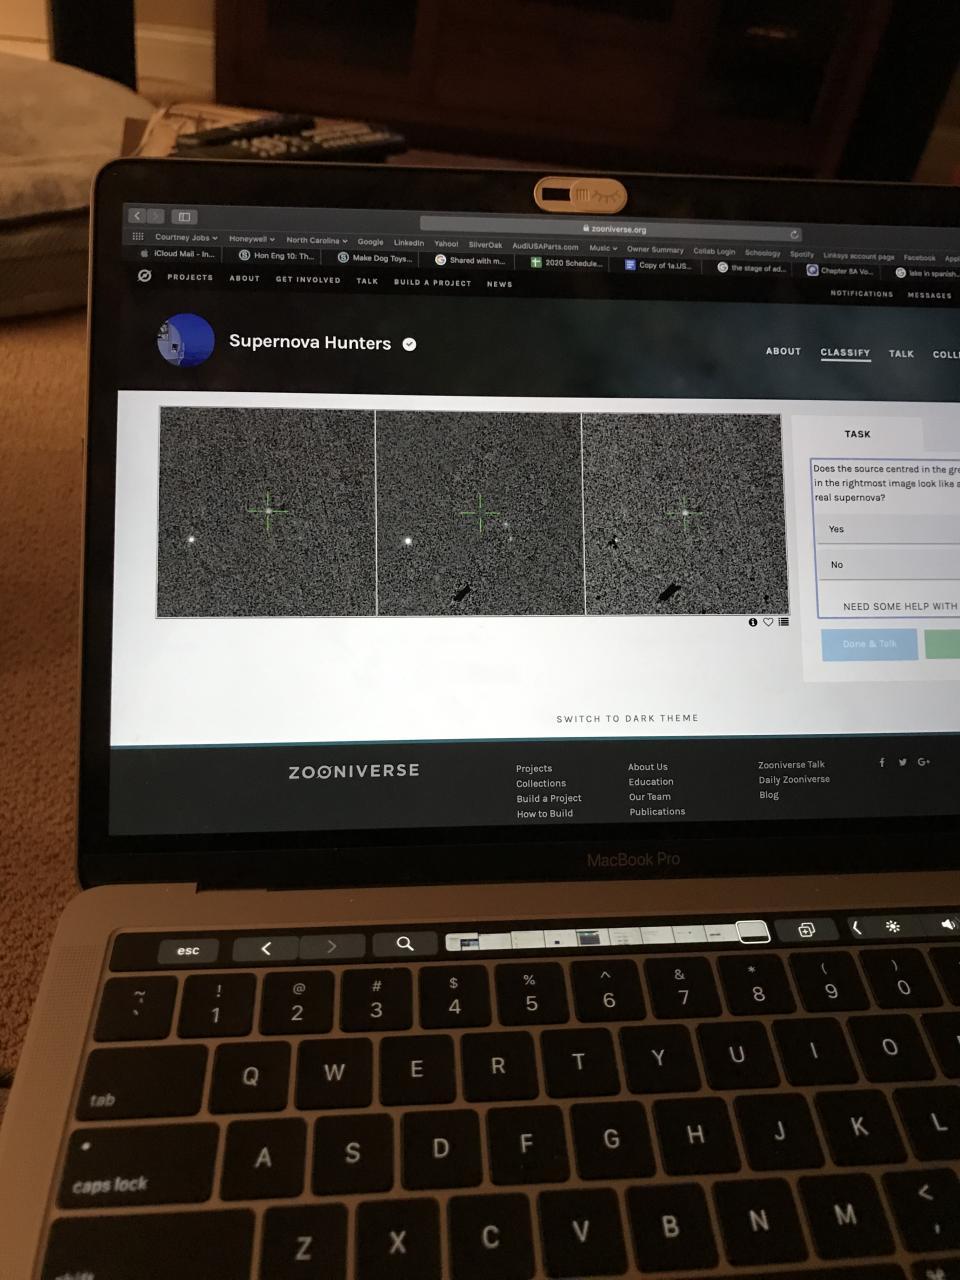Open footer How to Build link
Screen dimensions: 960x1280
[x=545, y=814]
